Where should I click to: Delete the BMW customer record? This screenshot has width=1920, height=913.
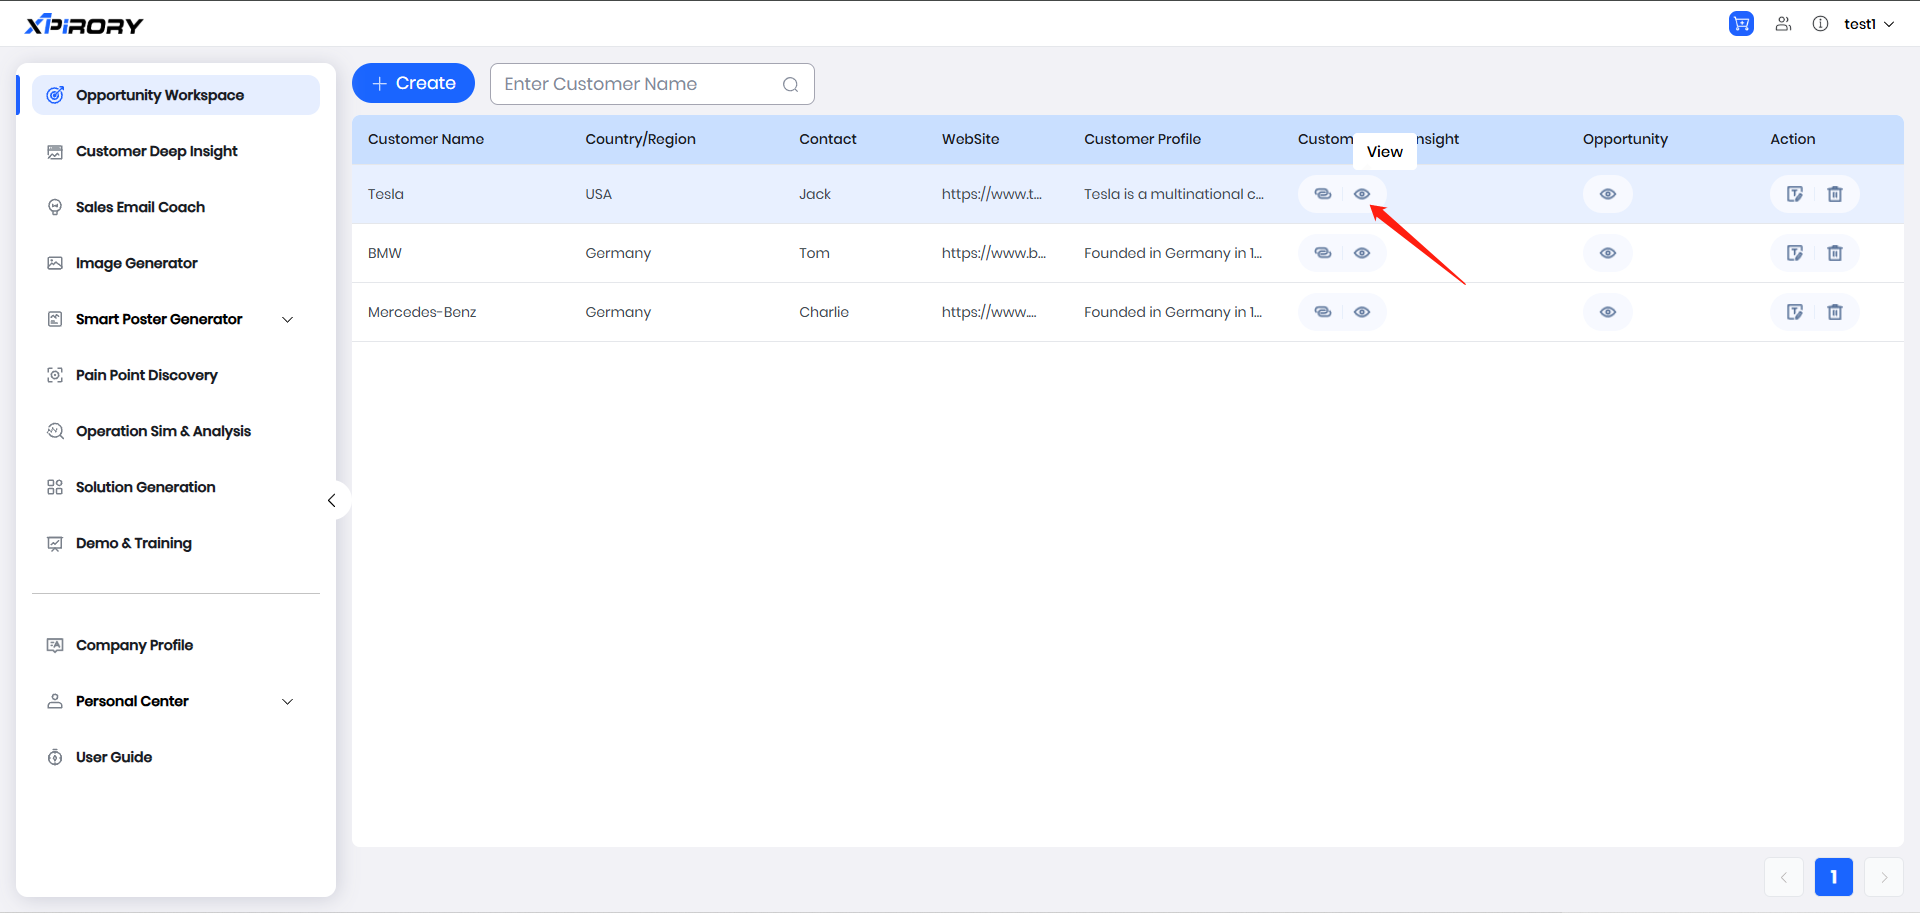pos(1835,253)
